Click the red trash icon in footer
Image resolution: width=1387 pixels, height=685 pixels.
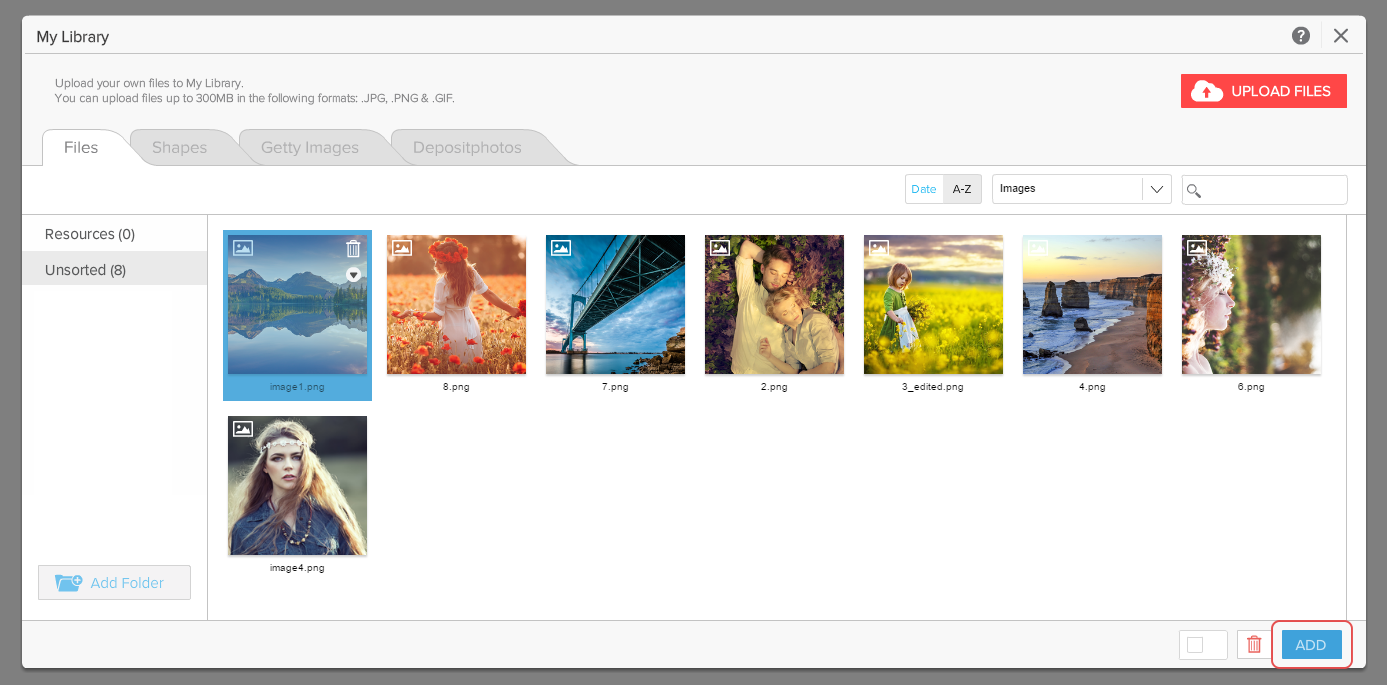(1254, 645)
